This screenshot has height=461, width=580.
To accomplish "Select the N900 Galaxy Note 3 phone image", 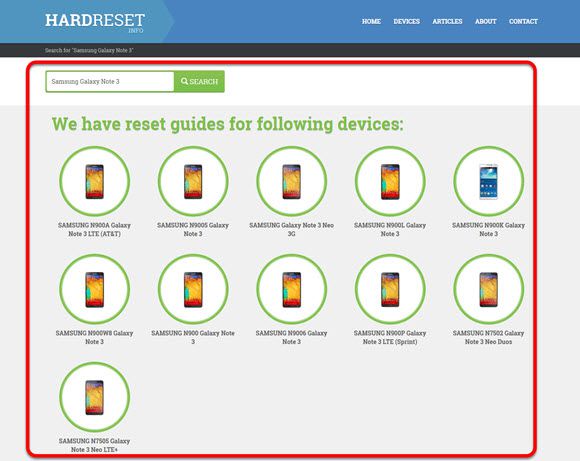I will 193,289.
